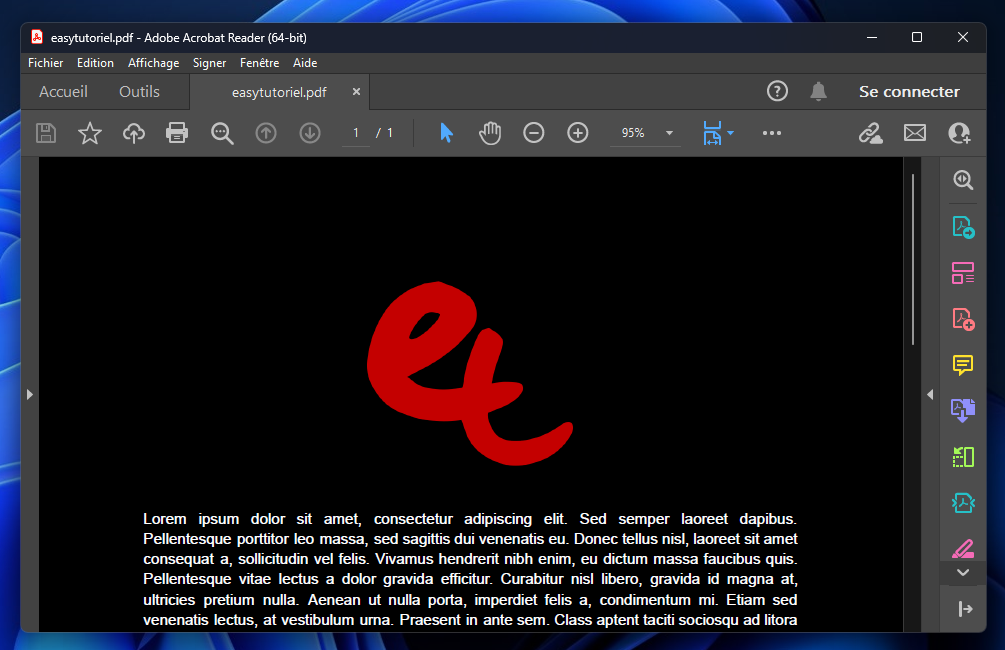The image size is (1005, 650).
Task: Expand the left navigation pane arrow
Action: click(x=29, y=394)
